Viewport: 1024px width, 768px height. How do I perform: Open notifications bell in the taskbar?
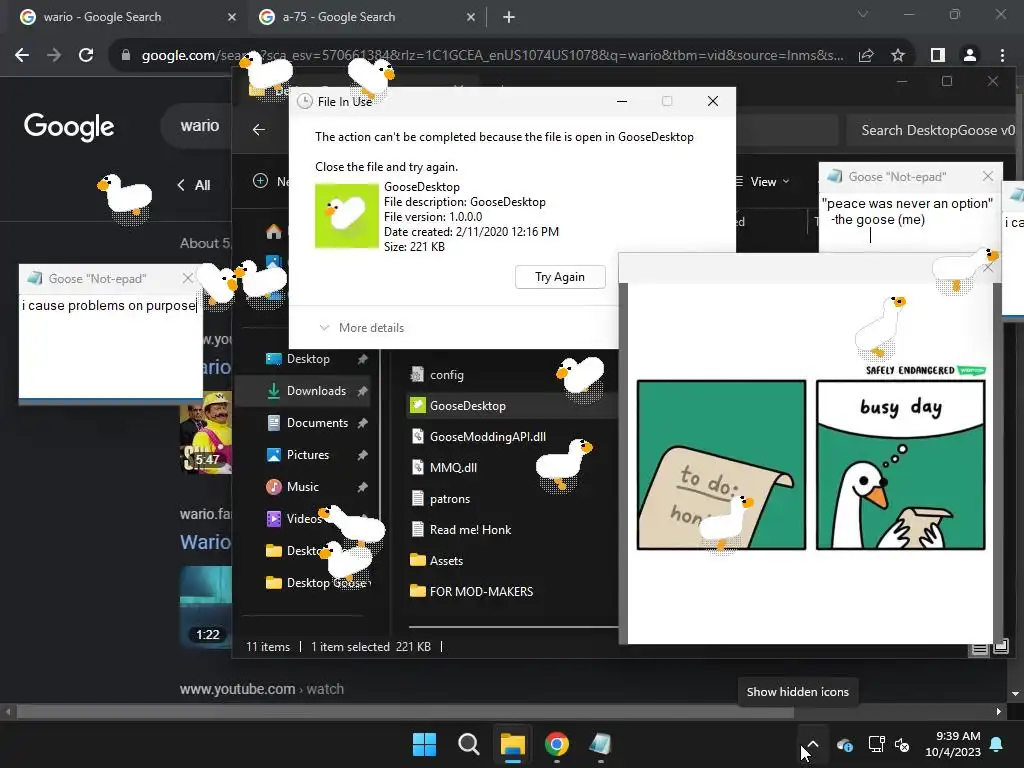click(x=997, y=744)
